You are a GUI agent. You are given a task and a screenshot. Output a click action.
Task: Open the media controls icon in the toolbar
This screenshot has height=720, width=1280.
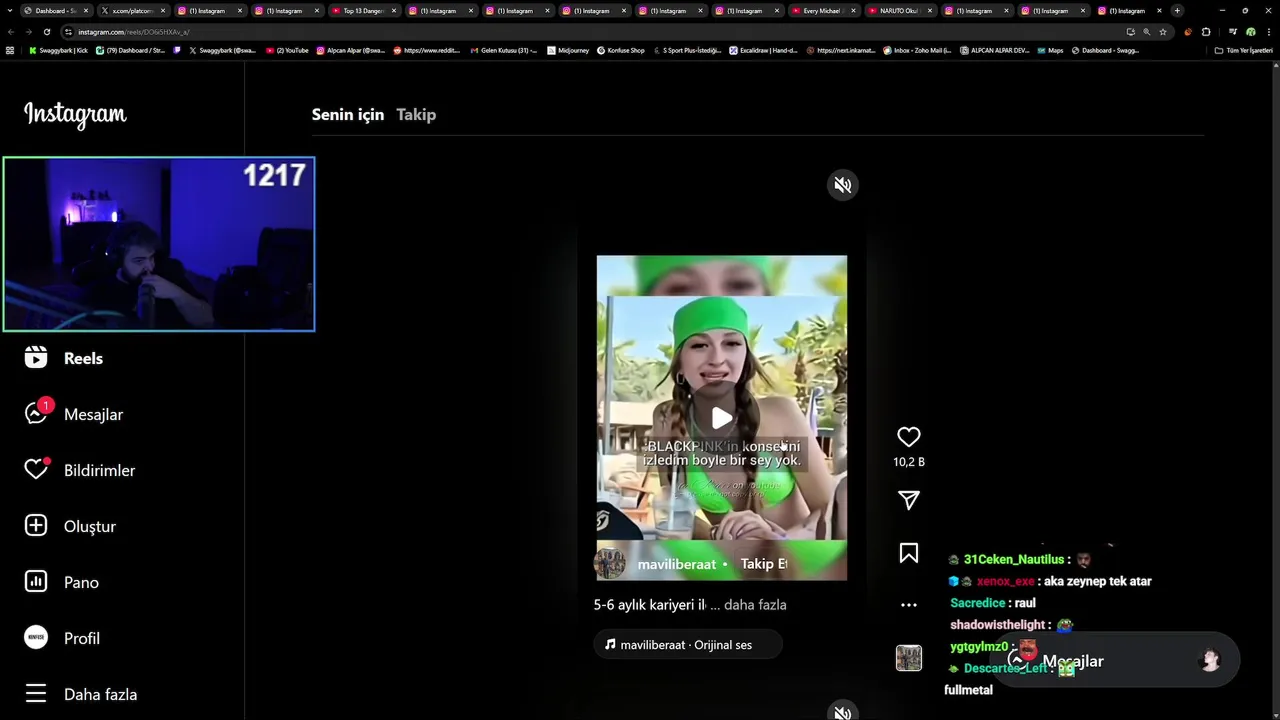tap(1232, 32)
